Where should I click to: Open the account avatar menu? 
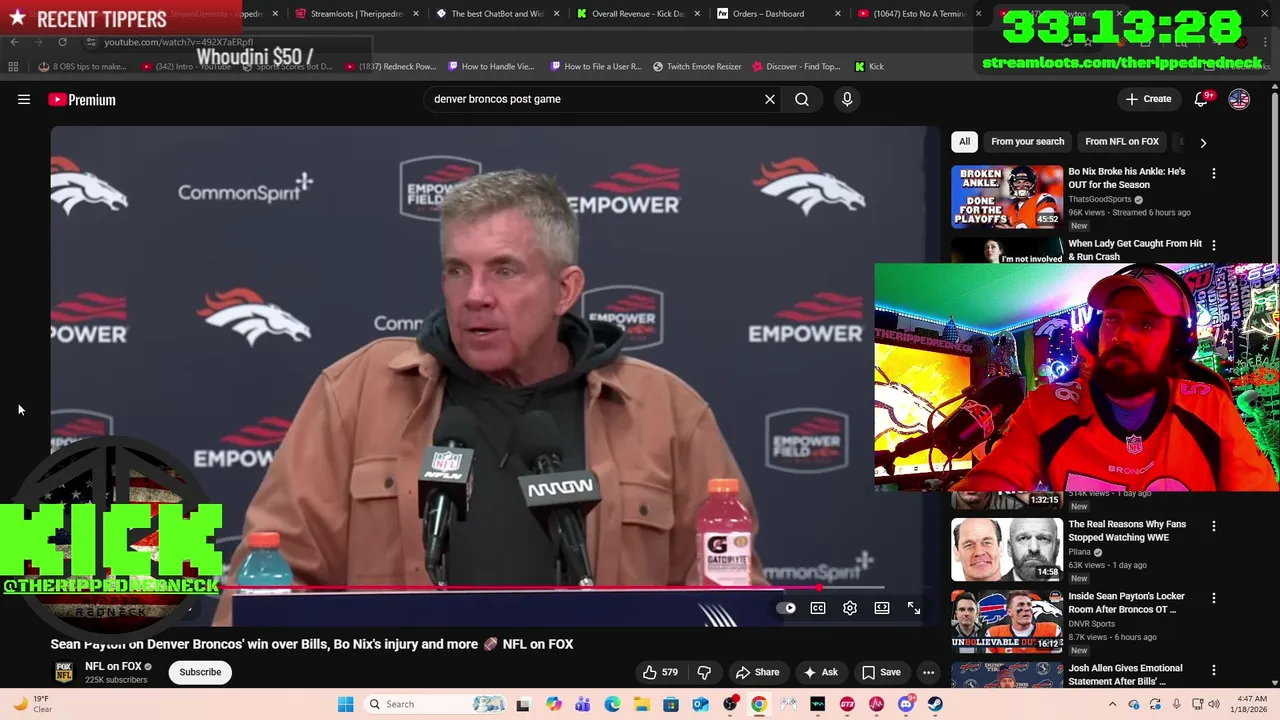[1239, 99]
